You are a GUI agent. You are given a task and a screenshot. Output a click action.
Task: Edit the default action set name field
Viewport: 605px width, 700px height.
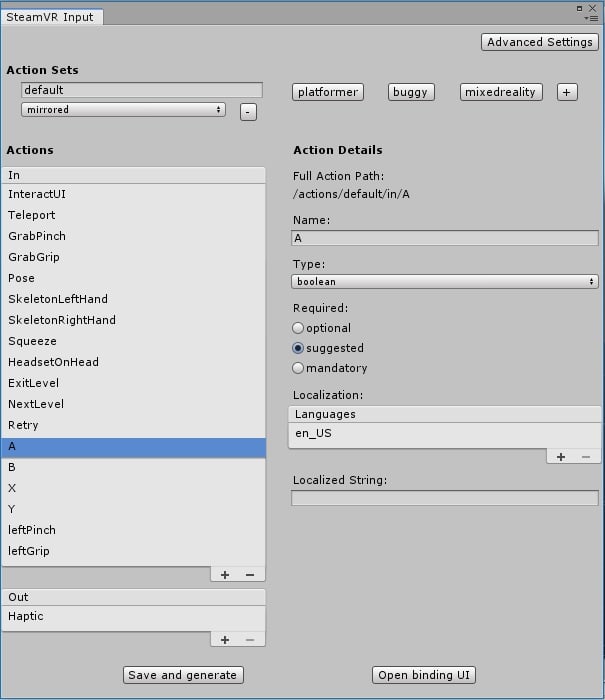tap(142, 90)
